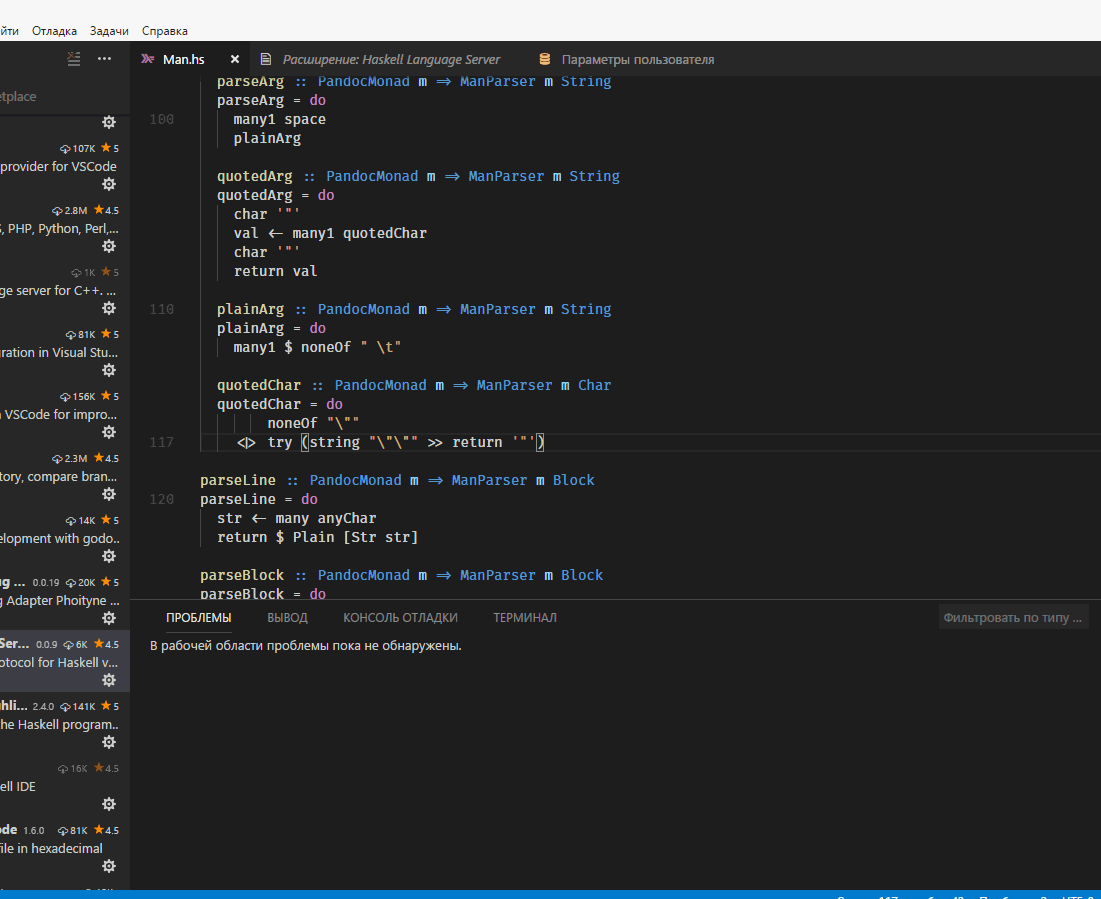Screen dimensions: 1101x899
Task: Open gear menu for 'elopment with godo..' extension
Action: [x=109, y=556]
